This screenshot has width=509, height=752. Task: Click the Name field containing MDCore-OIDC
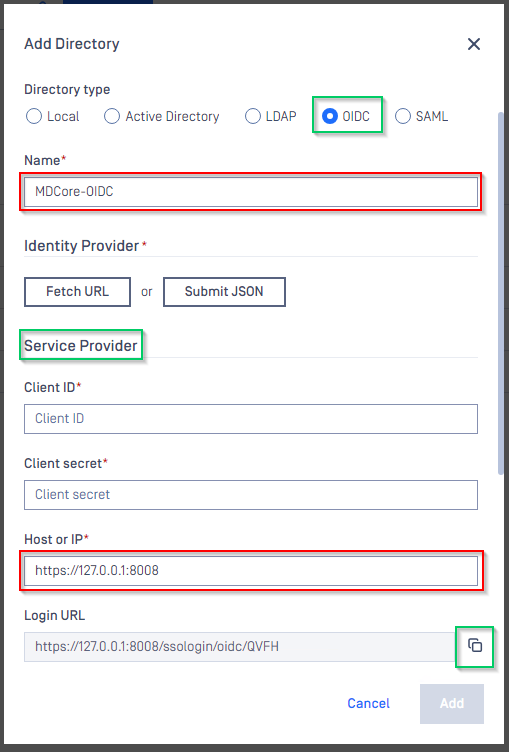251,192
